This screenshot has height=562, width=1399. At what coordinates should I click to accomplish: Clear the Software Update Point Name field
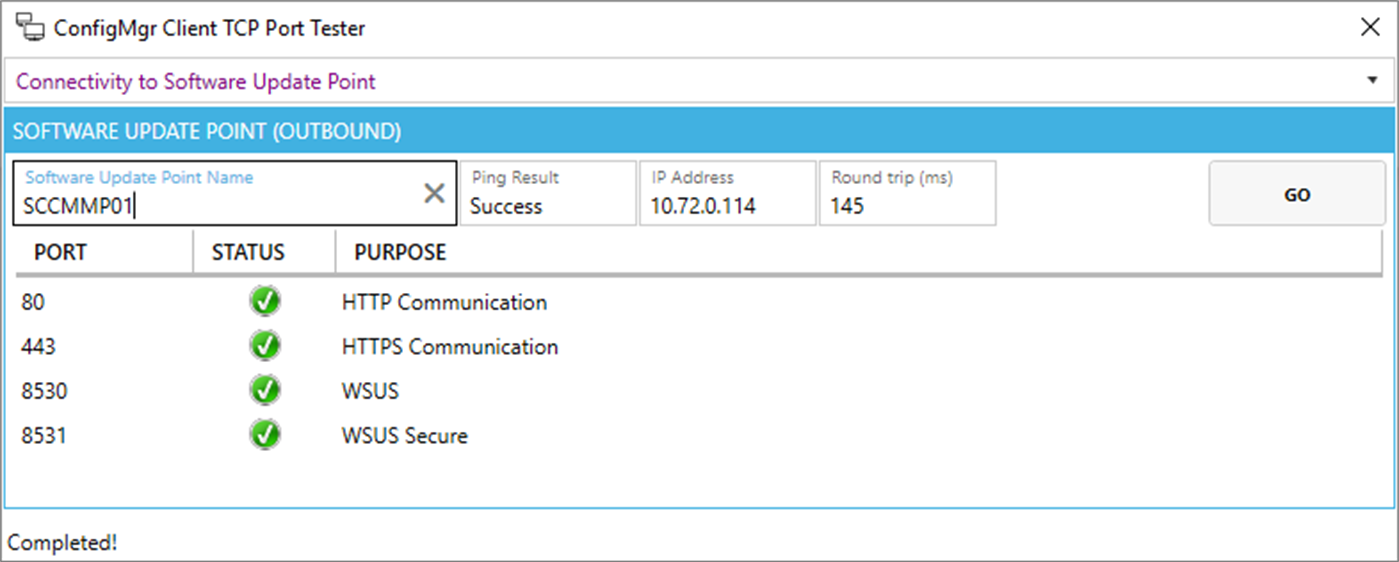(434, 194)
